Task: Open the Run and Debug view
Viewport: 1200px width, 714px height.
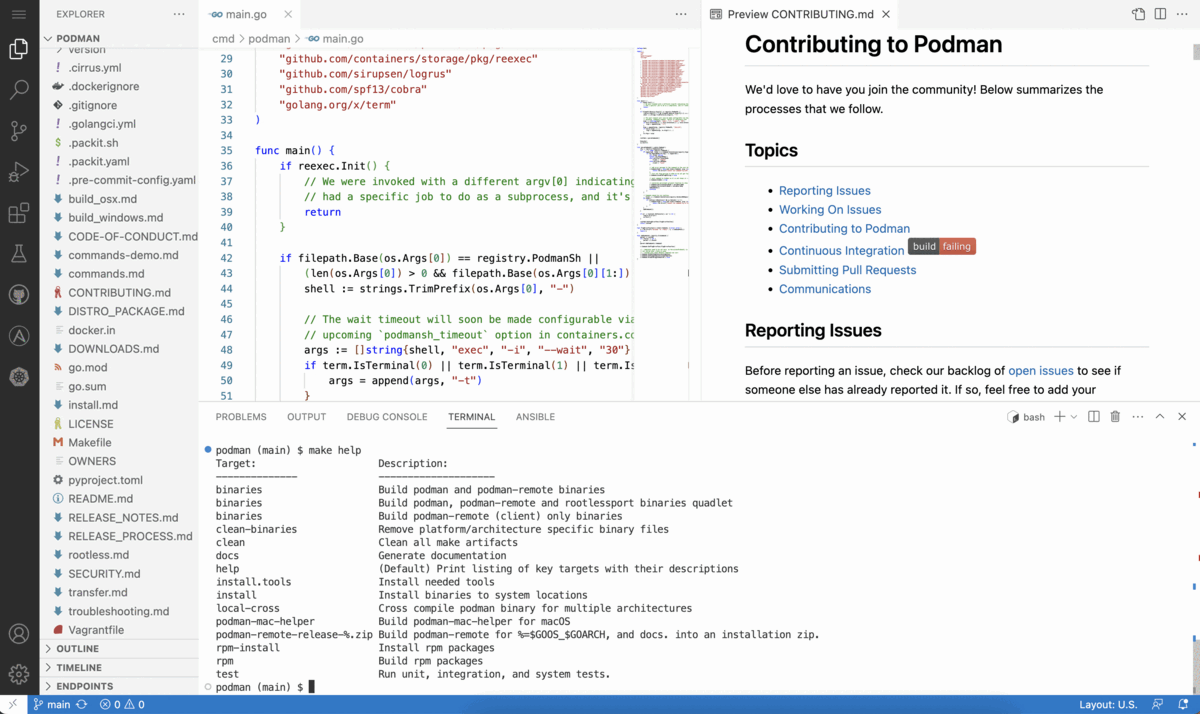Action: coord(19,172)
